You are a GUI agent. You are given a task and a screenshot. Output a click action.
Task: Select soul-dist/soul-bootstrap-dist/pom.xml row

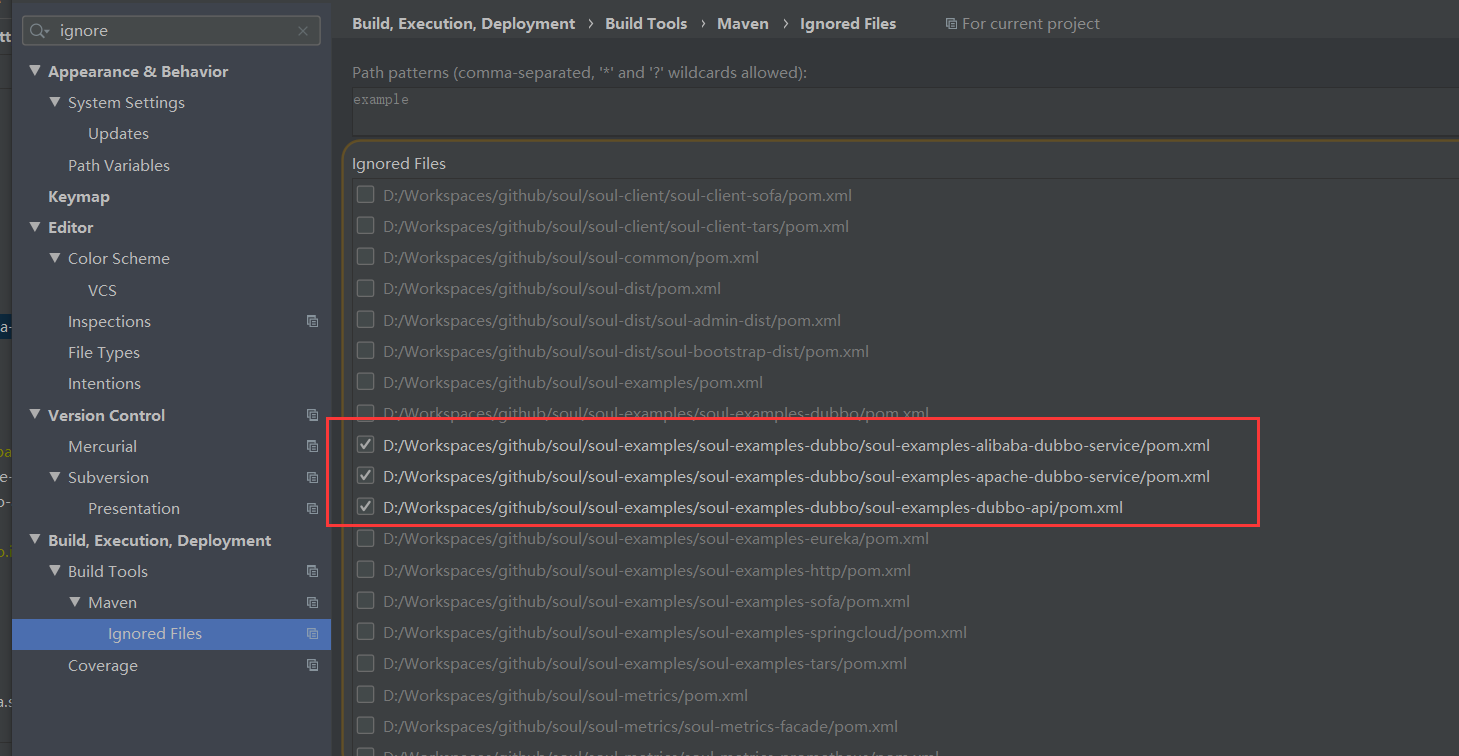tap(626, 351)
